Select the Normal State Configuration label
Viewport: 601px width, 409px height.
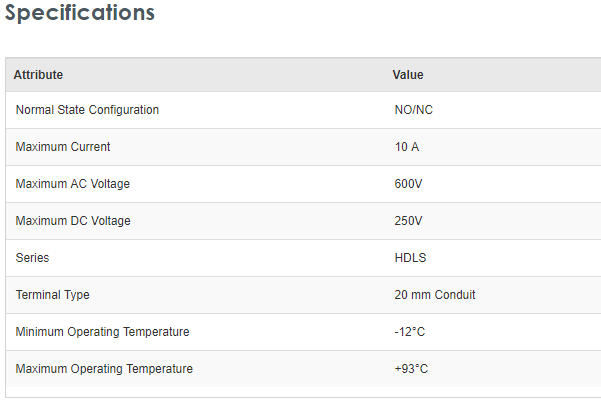pos(87,110)
